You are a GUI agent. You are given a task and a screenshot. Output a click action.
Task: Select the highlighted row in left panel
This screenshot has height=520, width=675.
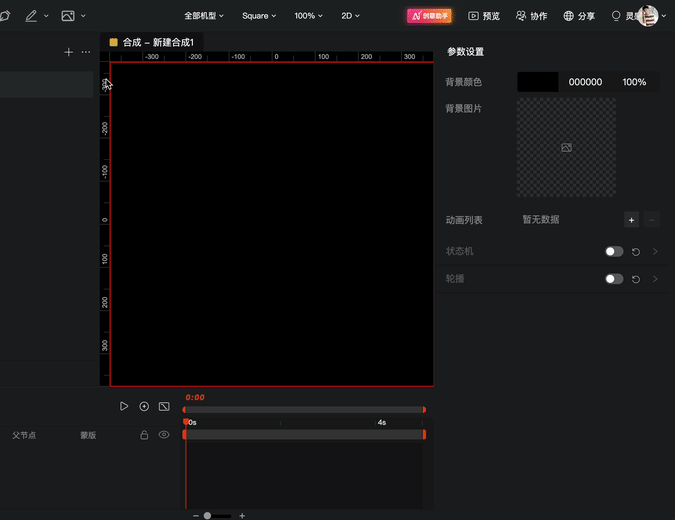point(46,84)
